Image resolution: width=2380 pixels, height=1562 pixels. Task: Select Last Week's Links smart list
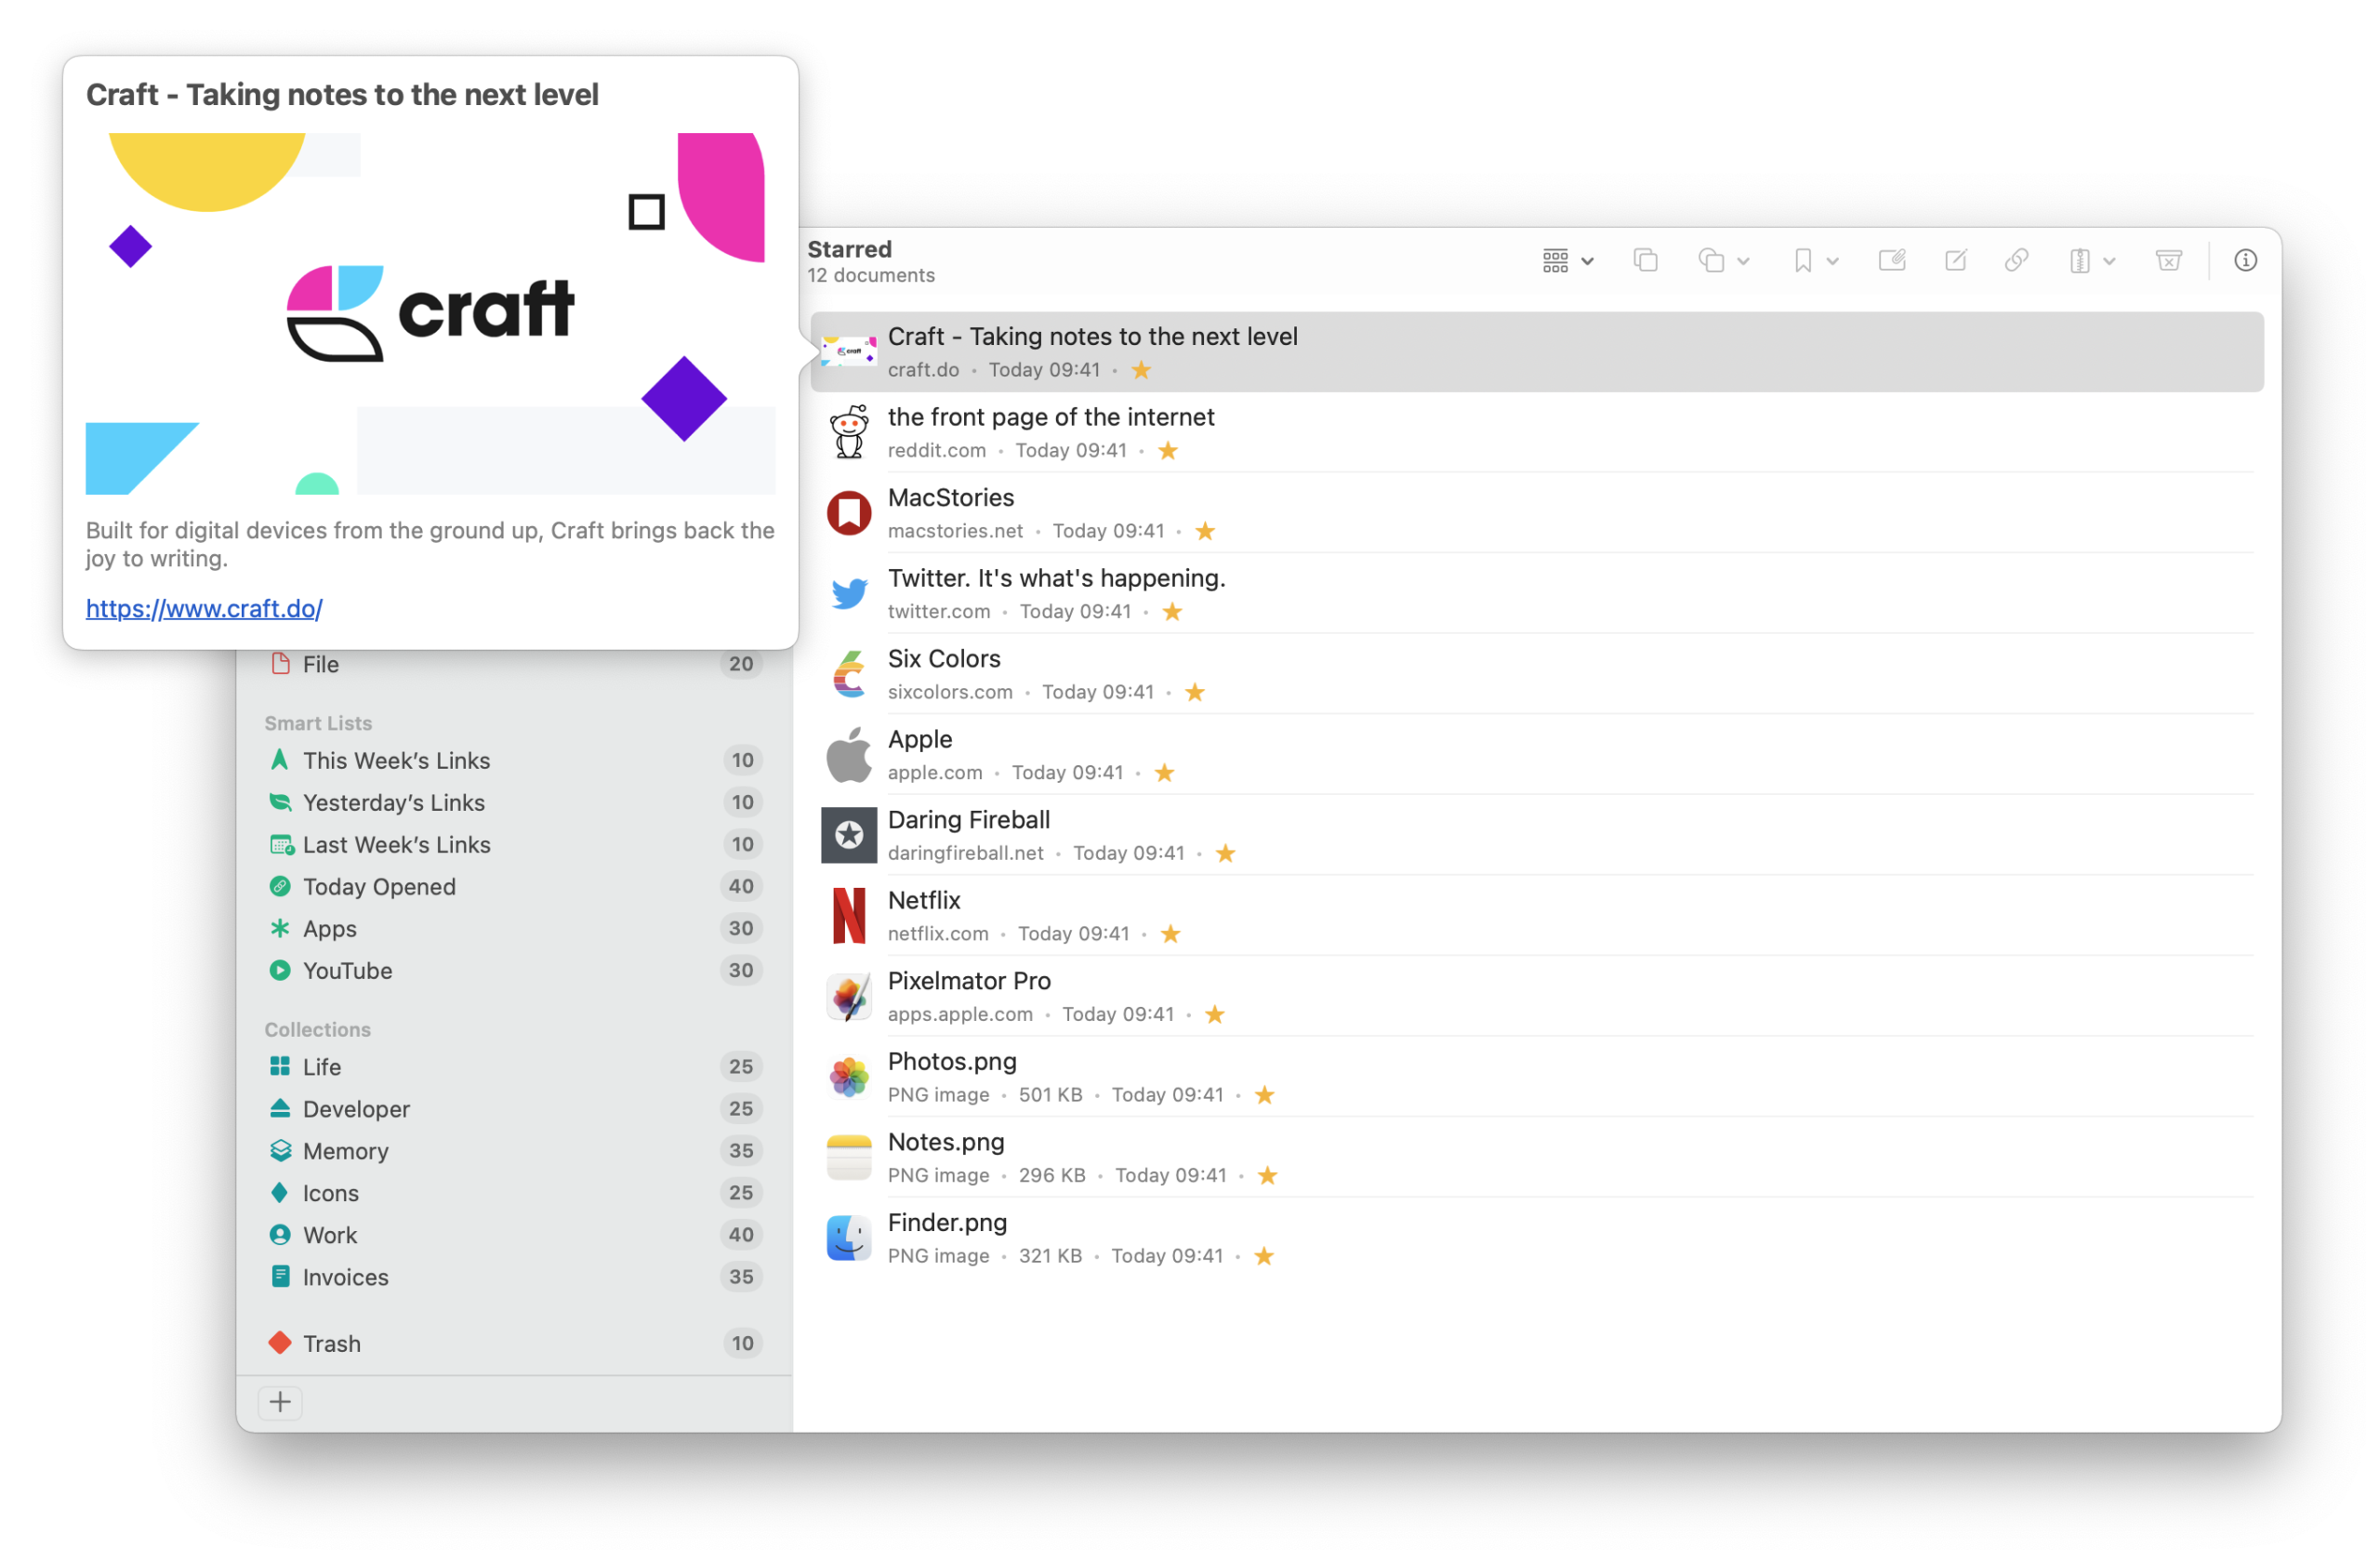point(514,844)
